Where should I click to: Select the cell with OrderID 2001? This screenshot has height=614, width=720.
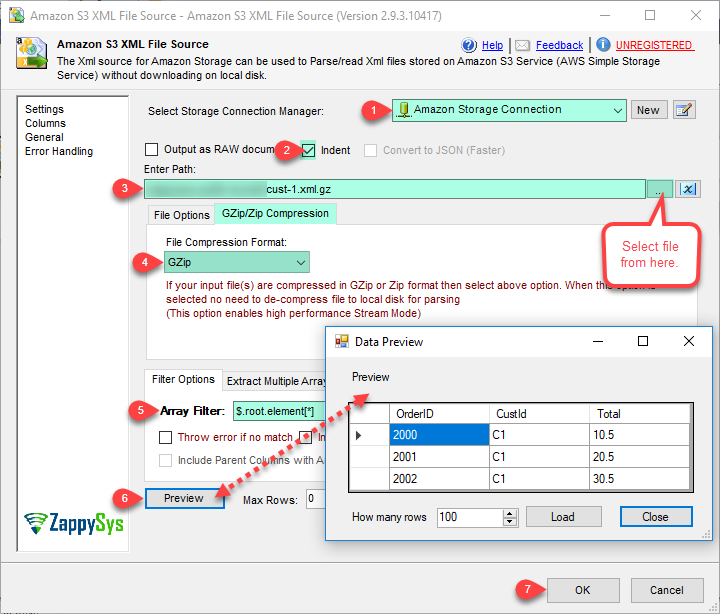pyautogui.click(x=439, y=456)
